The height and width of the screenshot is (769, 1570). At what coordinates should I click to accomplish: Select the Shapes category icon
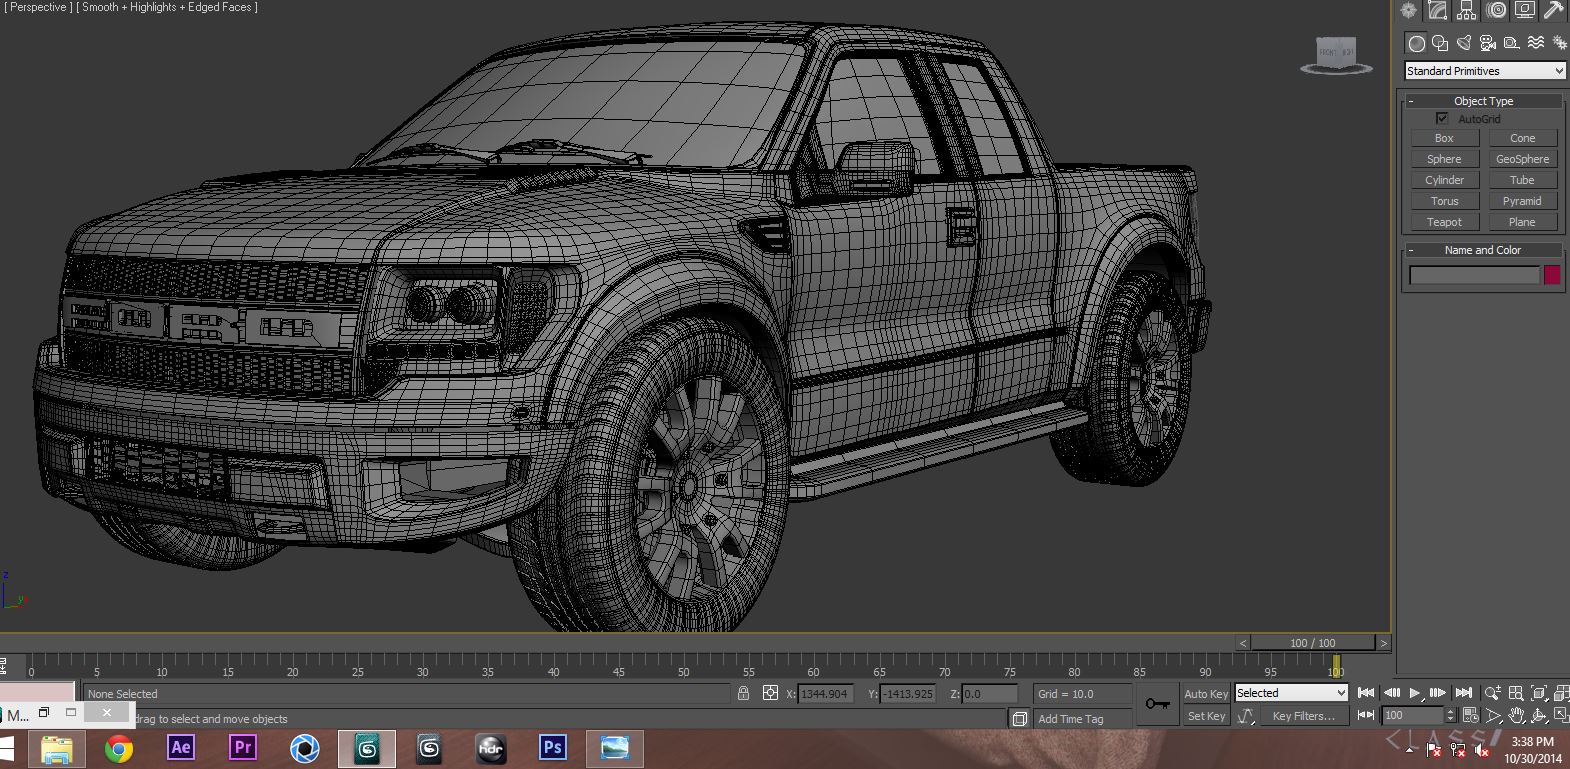tap(1440, 43)
